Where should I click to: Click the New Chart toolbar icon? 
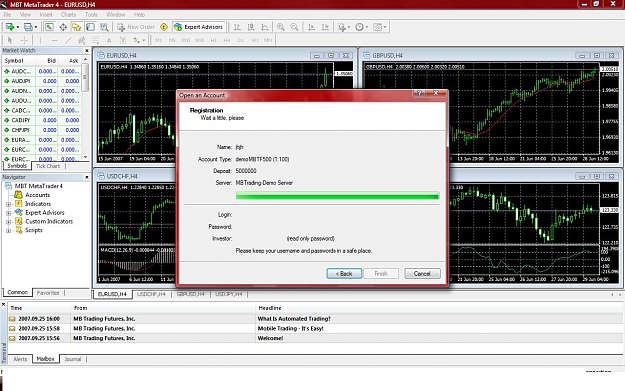(x=12, y=27)
